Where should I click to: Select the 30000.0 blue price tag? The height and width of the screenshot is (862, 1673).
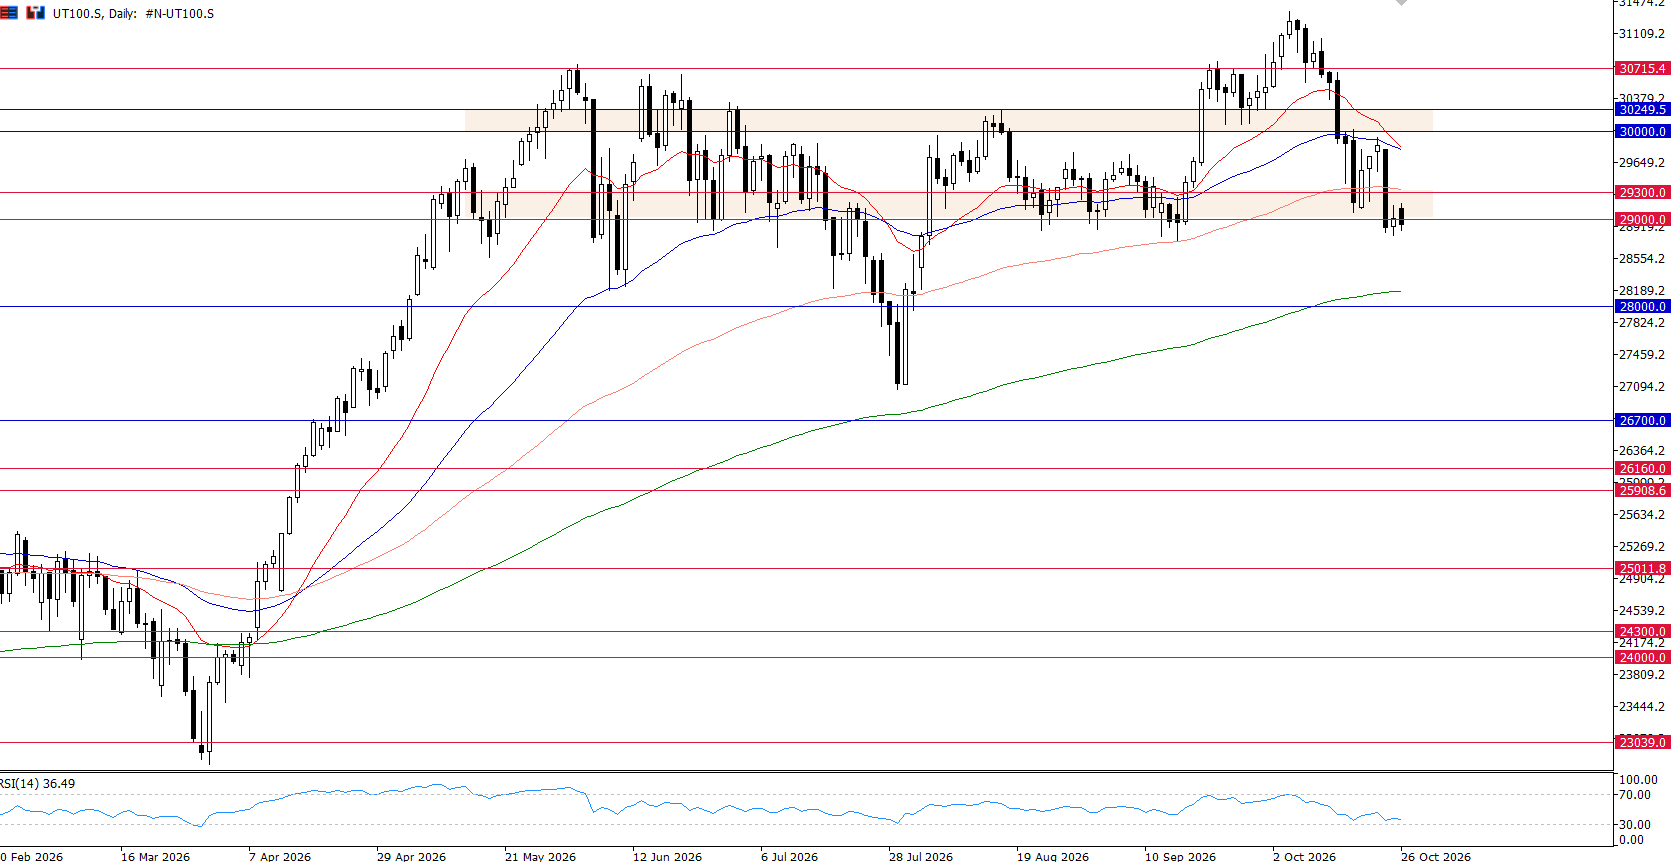[x=1642, y=132]
